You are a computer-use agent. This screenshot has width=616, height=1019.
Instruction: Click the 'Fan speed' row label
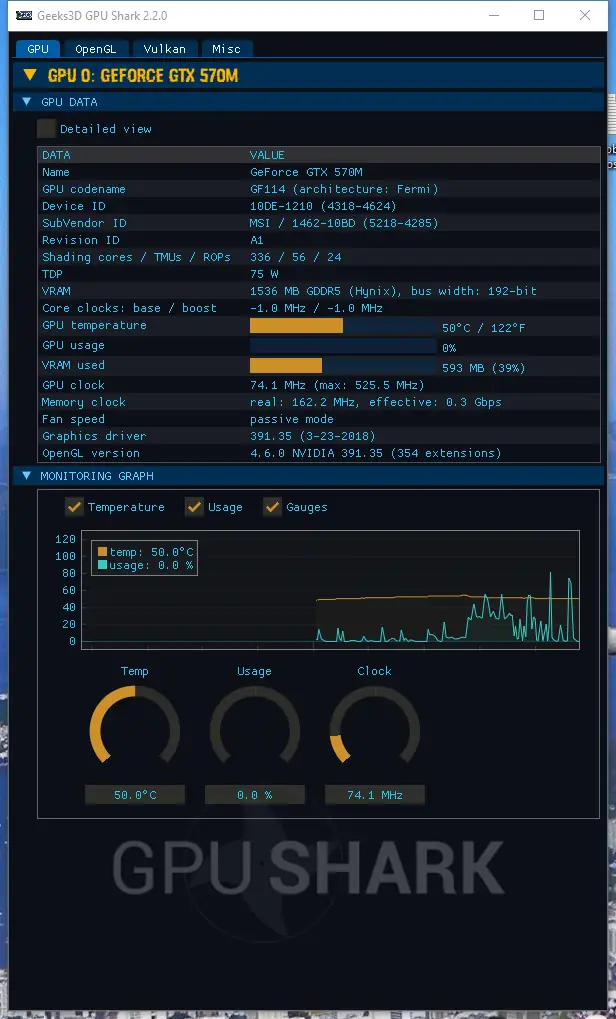coord(73,419)
